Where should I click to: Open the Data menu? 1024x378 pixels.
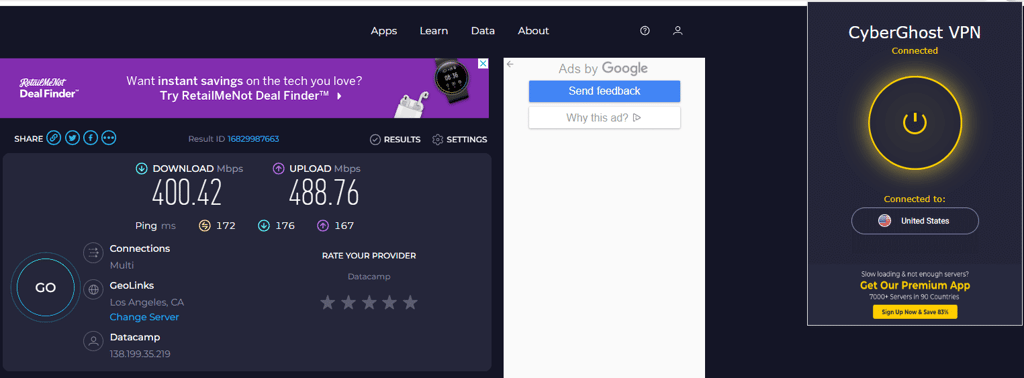click(483, 31)
